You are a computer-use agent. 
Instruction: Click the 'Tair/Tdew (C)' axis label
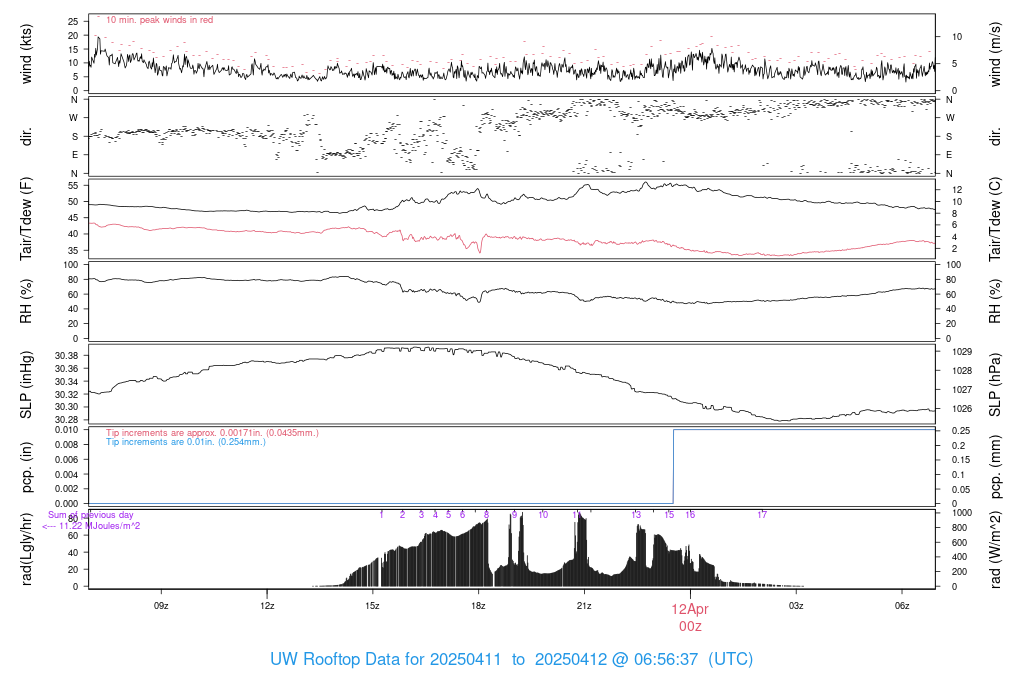coord(995,219)
